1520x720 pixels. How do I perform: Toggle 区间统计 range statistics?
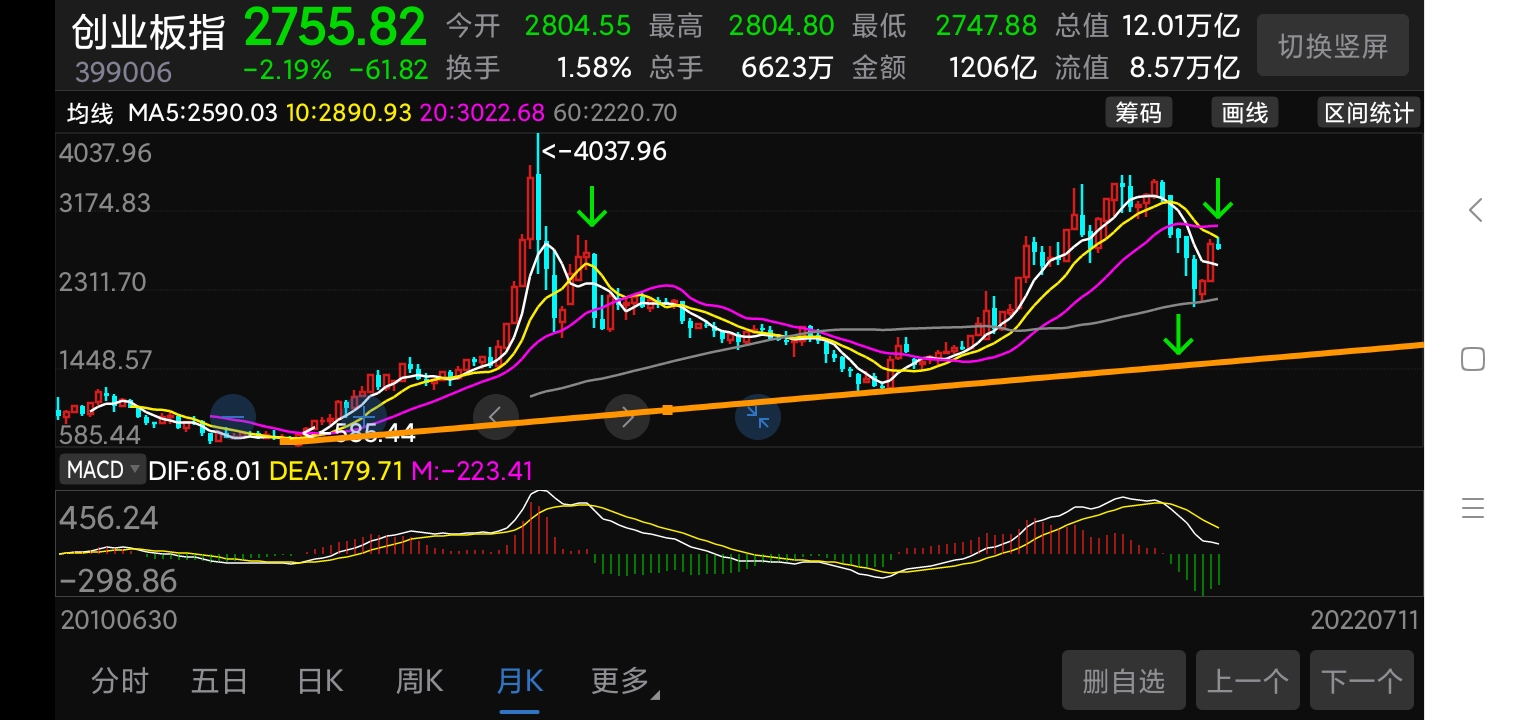[x=1368, y=113]
